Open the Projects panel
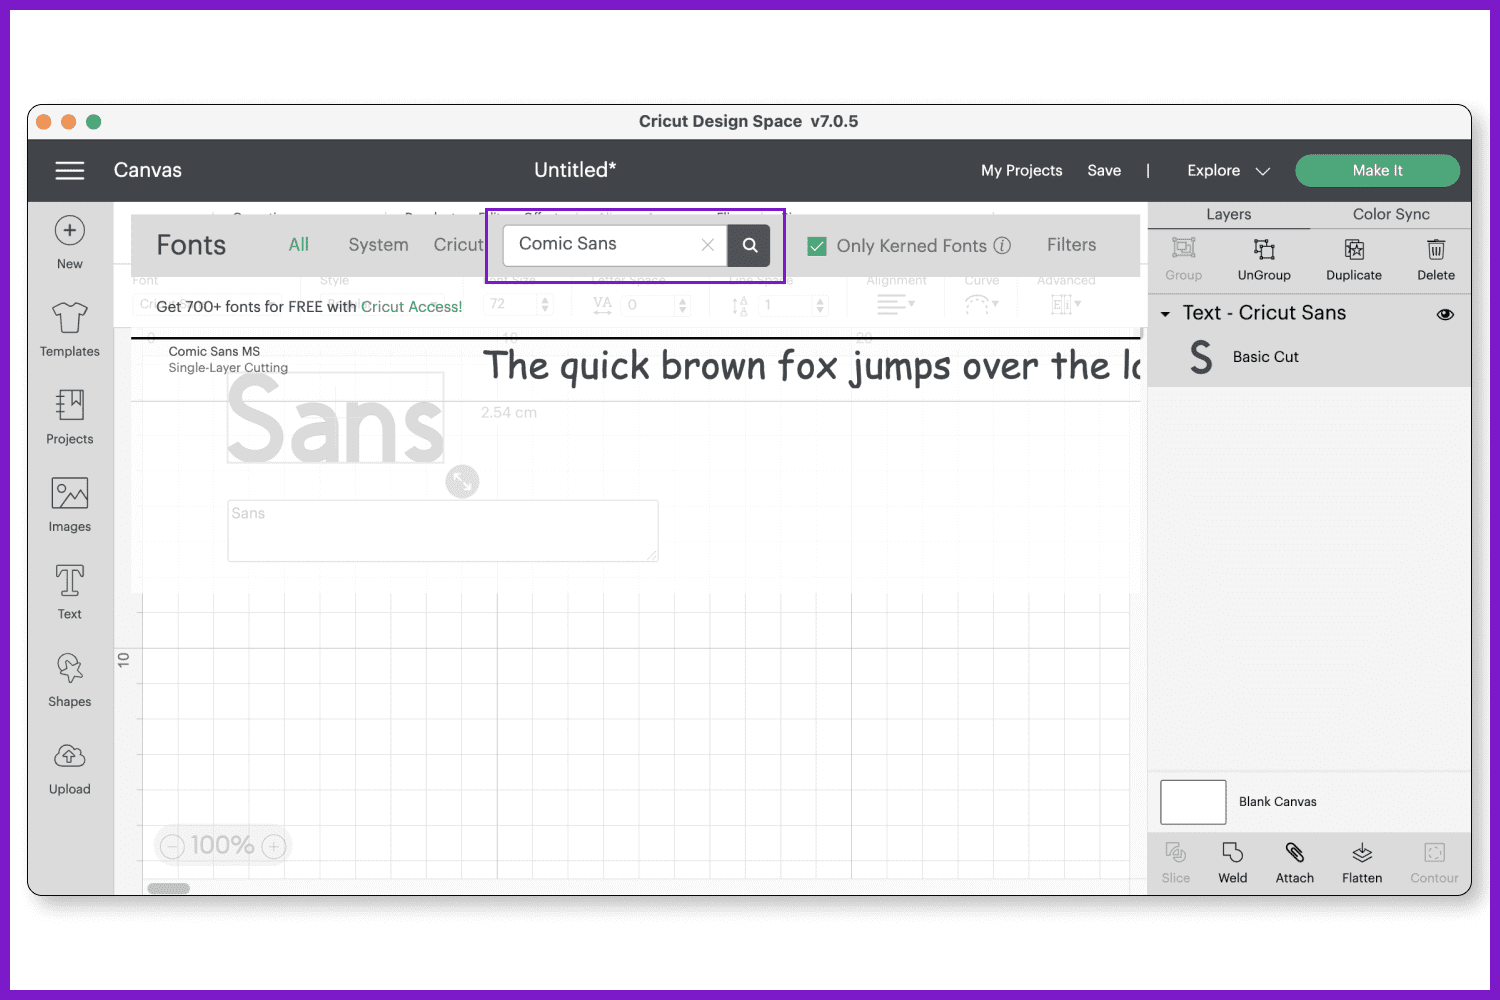The image size is (1500, 1000). point(69,417)
